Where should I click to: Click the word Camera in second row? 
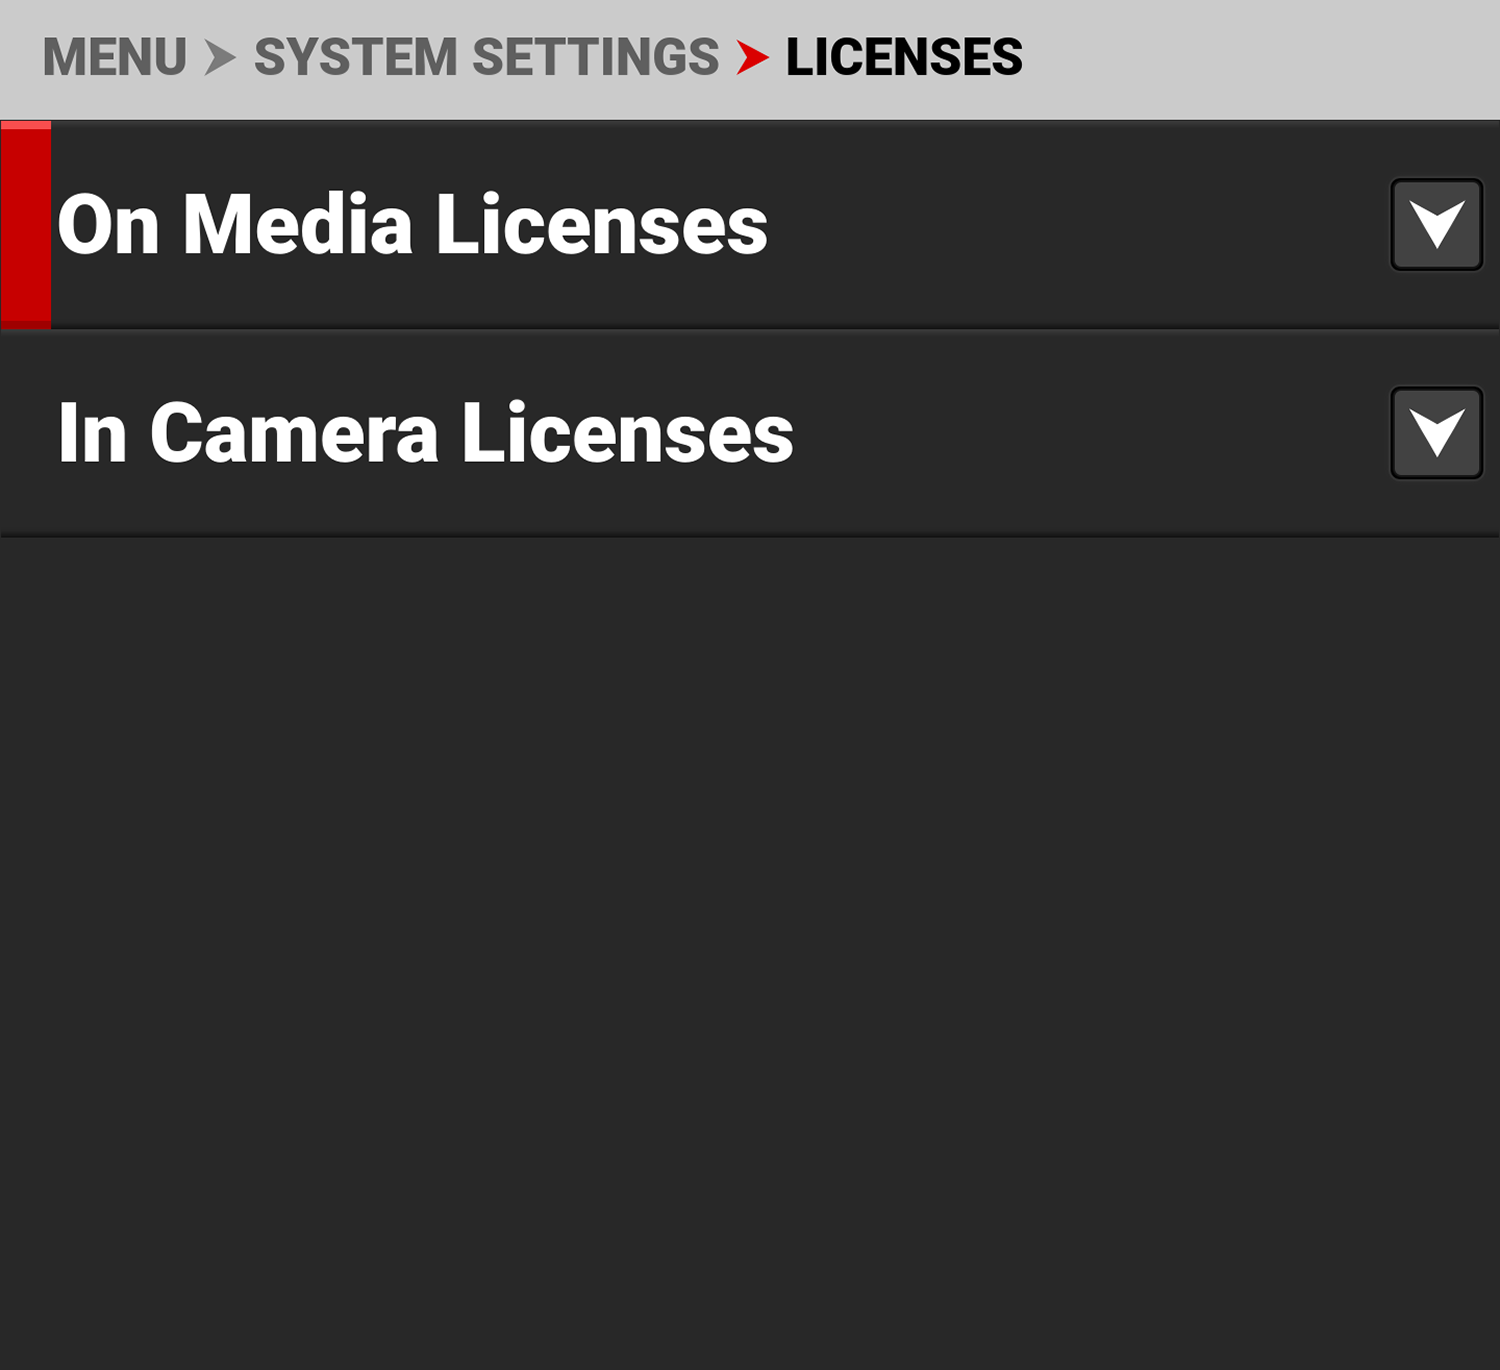(x=294, y=433)
